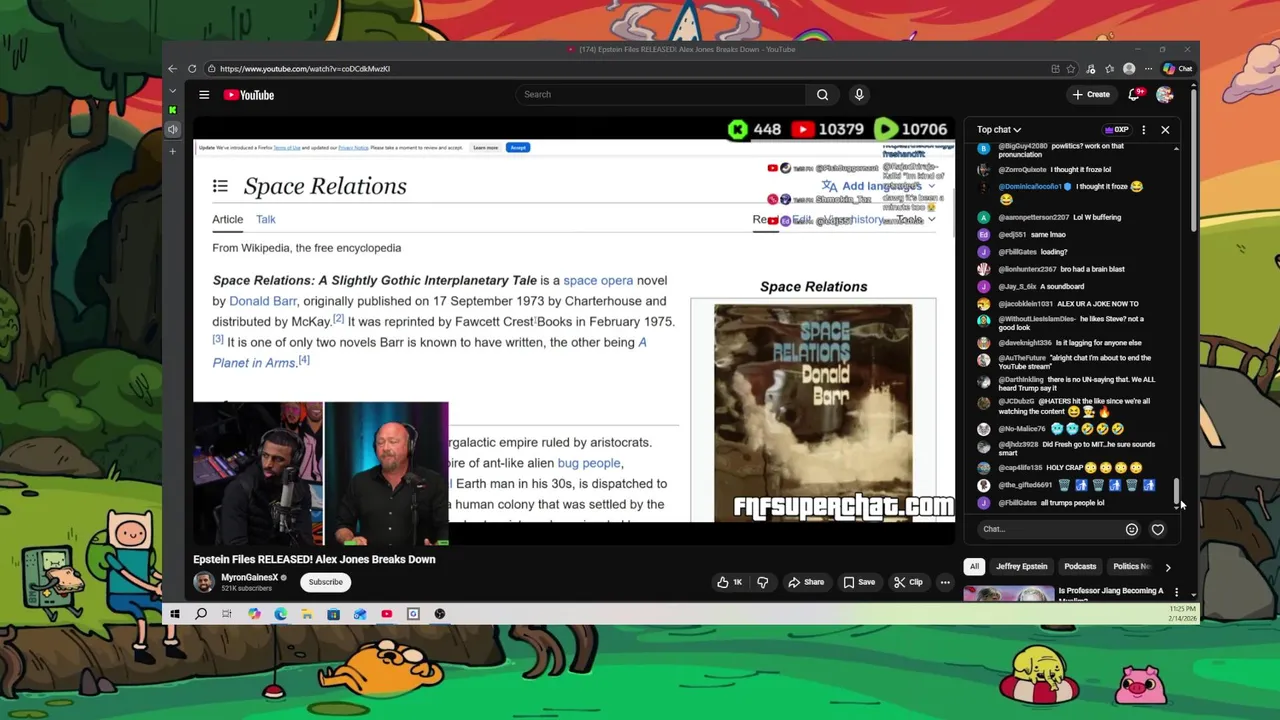Image resolution: width=1280 pixels, height=720 pixels.
Task: Like the video with thumbs up
Action: pos(729,582)
